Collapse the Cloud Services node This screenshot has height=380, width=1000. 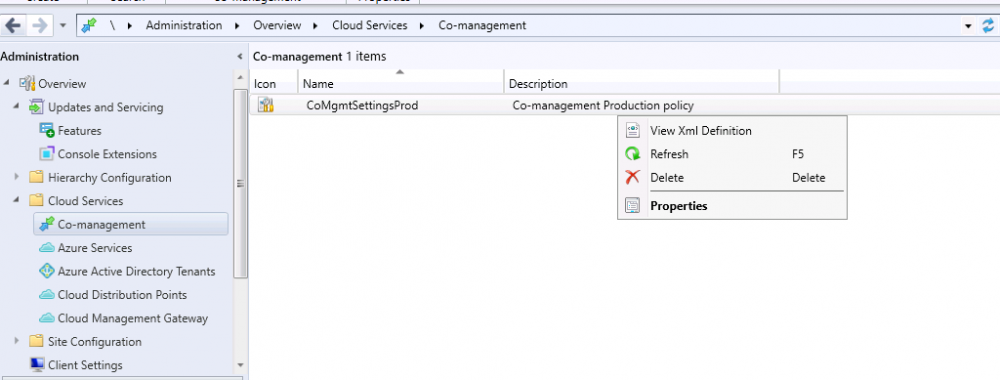click(x=17, y=201)
